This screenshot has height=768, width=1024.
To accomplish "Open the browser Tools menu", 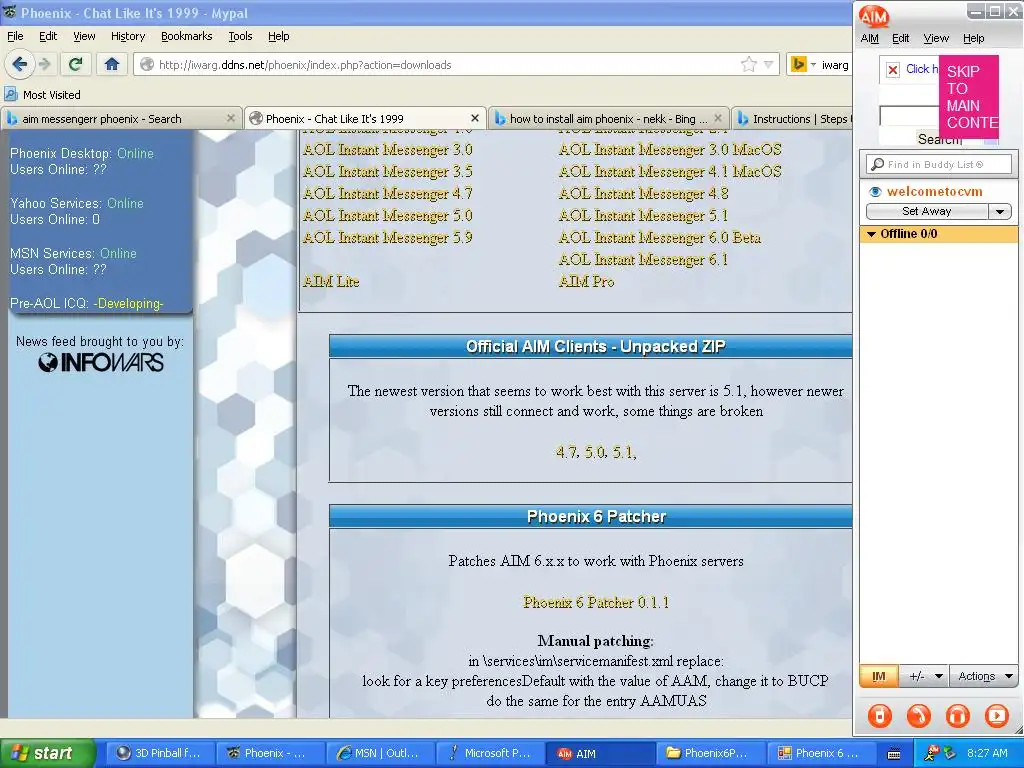I will click(x=240, y=37).
